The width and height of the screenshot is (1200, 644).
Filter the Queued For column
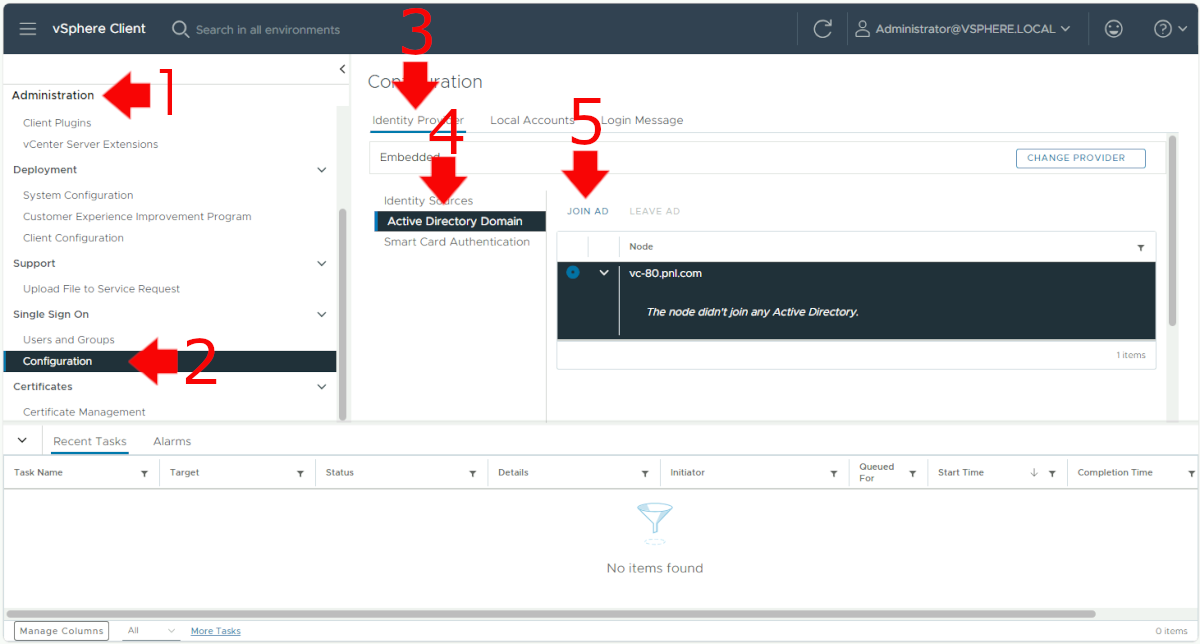point(913,473)
